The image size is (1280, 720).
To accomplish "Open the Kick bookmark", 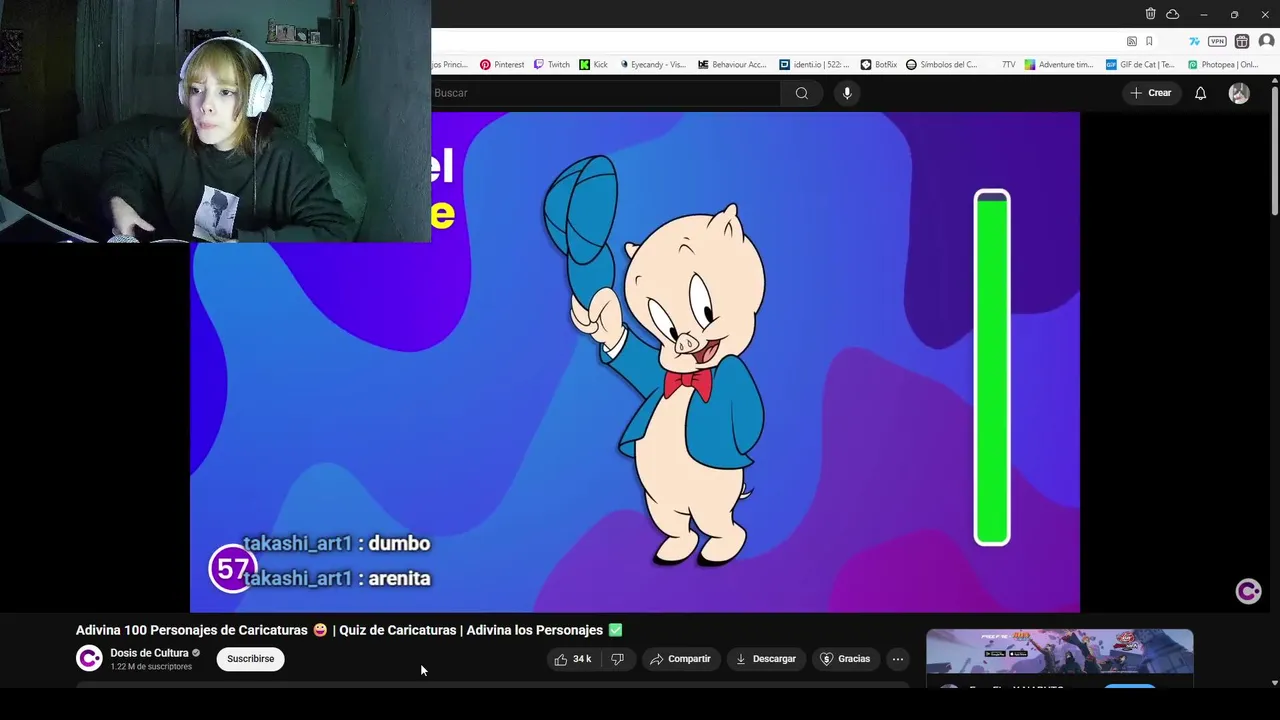I will [x=594, y=65].
